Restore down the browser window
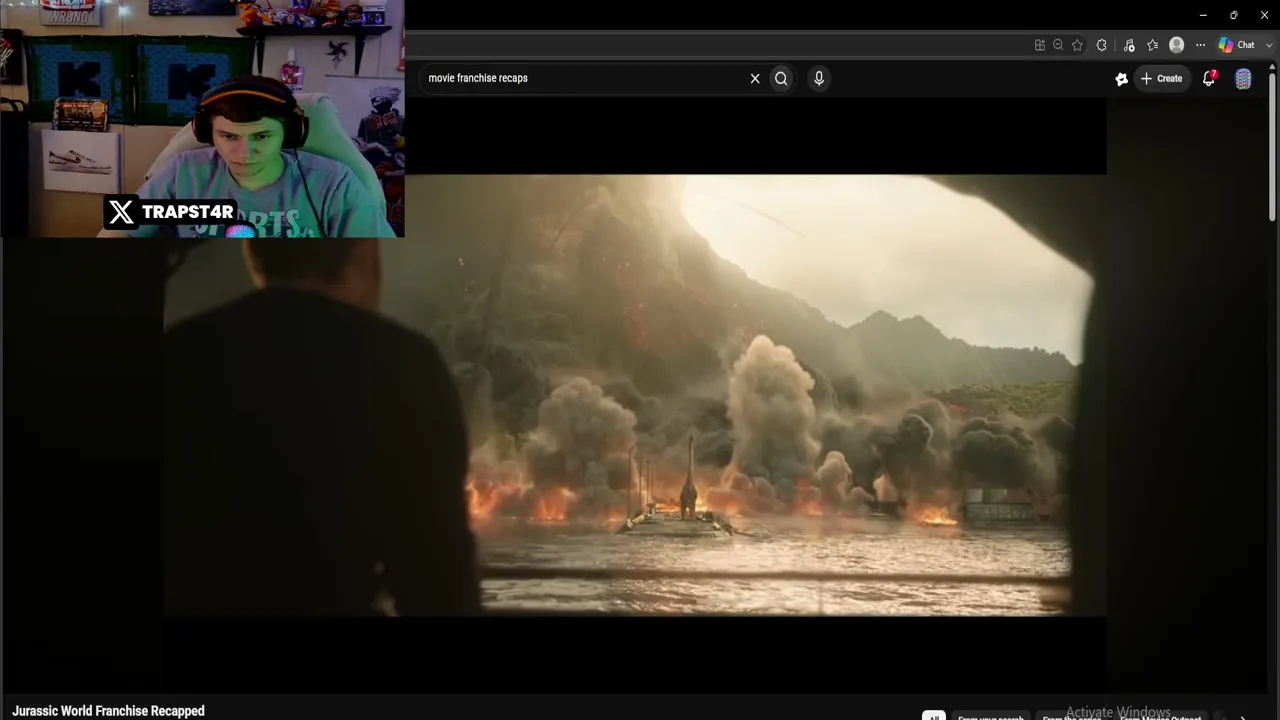This screenshot has height=720, width=1280. [1234, 15]
